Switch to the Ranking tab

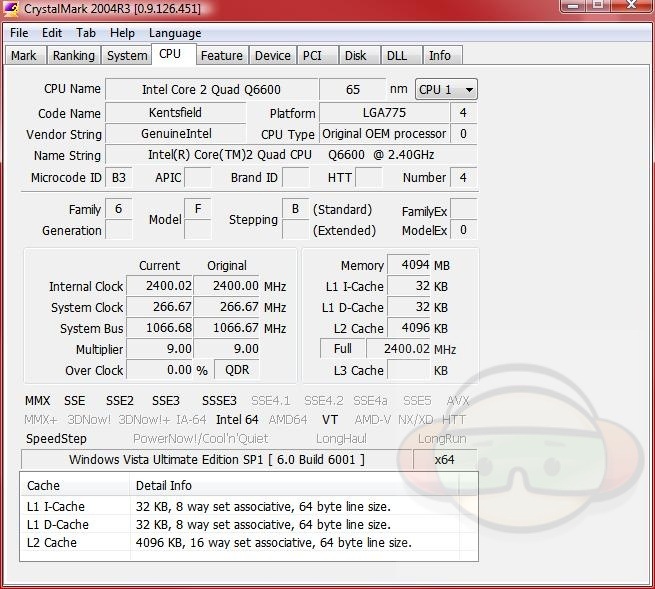[73, 56]
